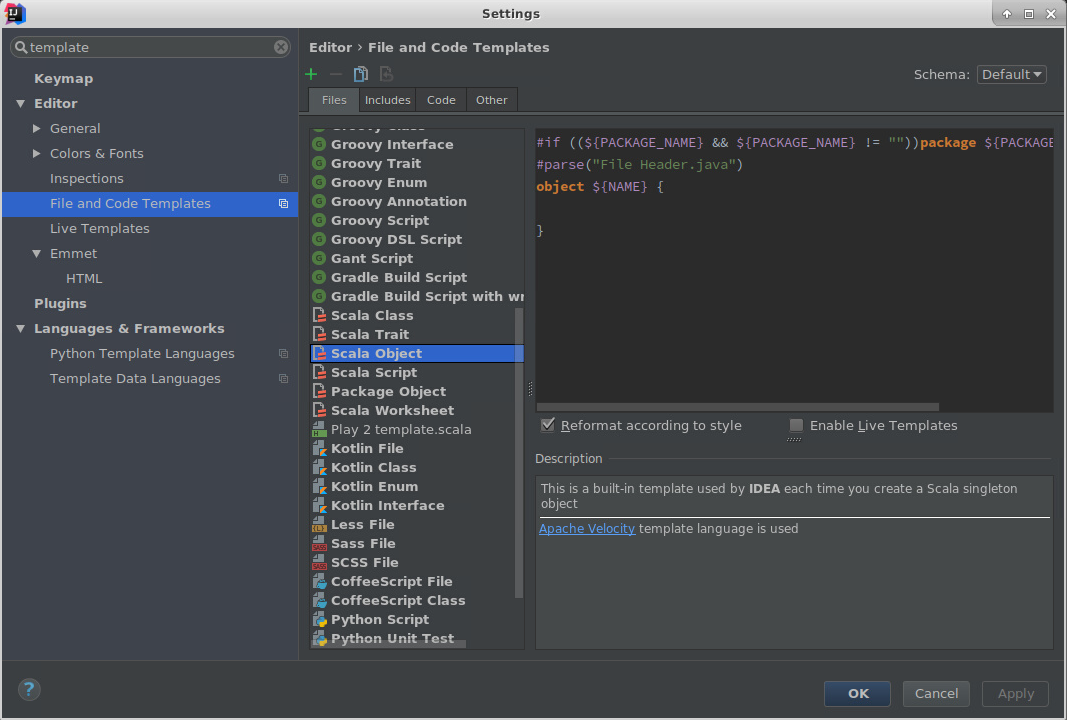Click the Python Script icon
Viewport: 1067px width, 720px height.
319,620
